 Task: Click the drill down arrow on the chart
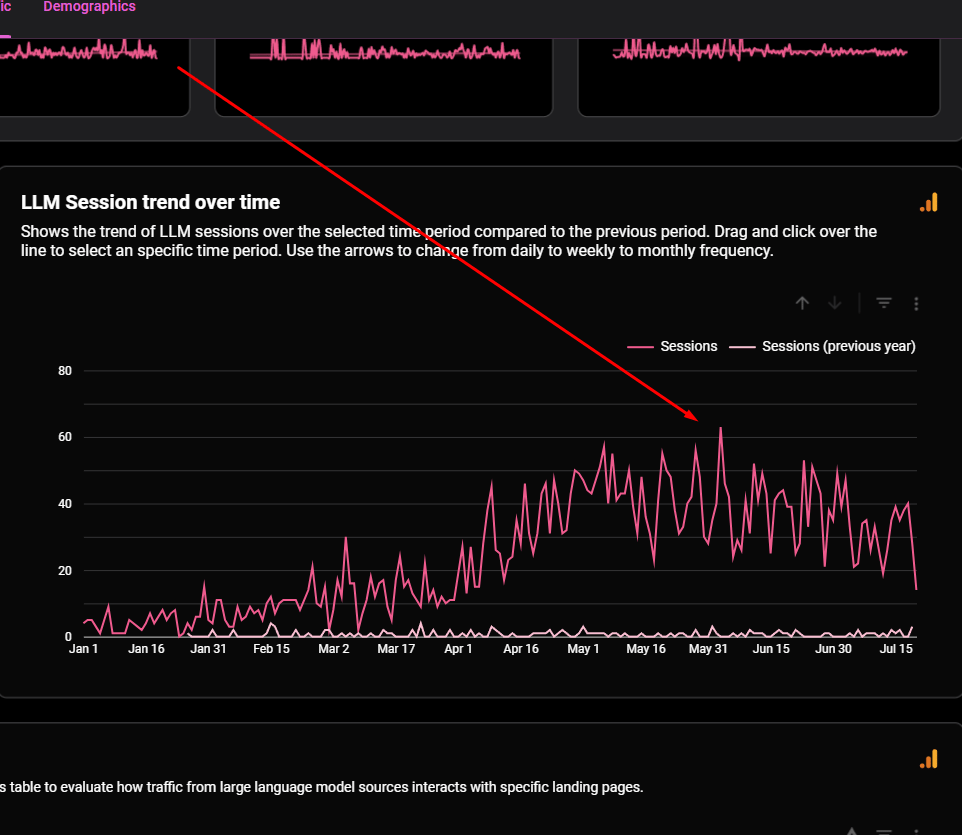coord(835,303)
